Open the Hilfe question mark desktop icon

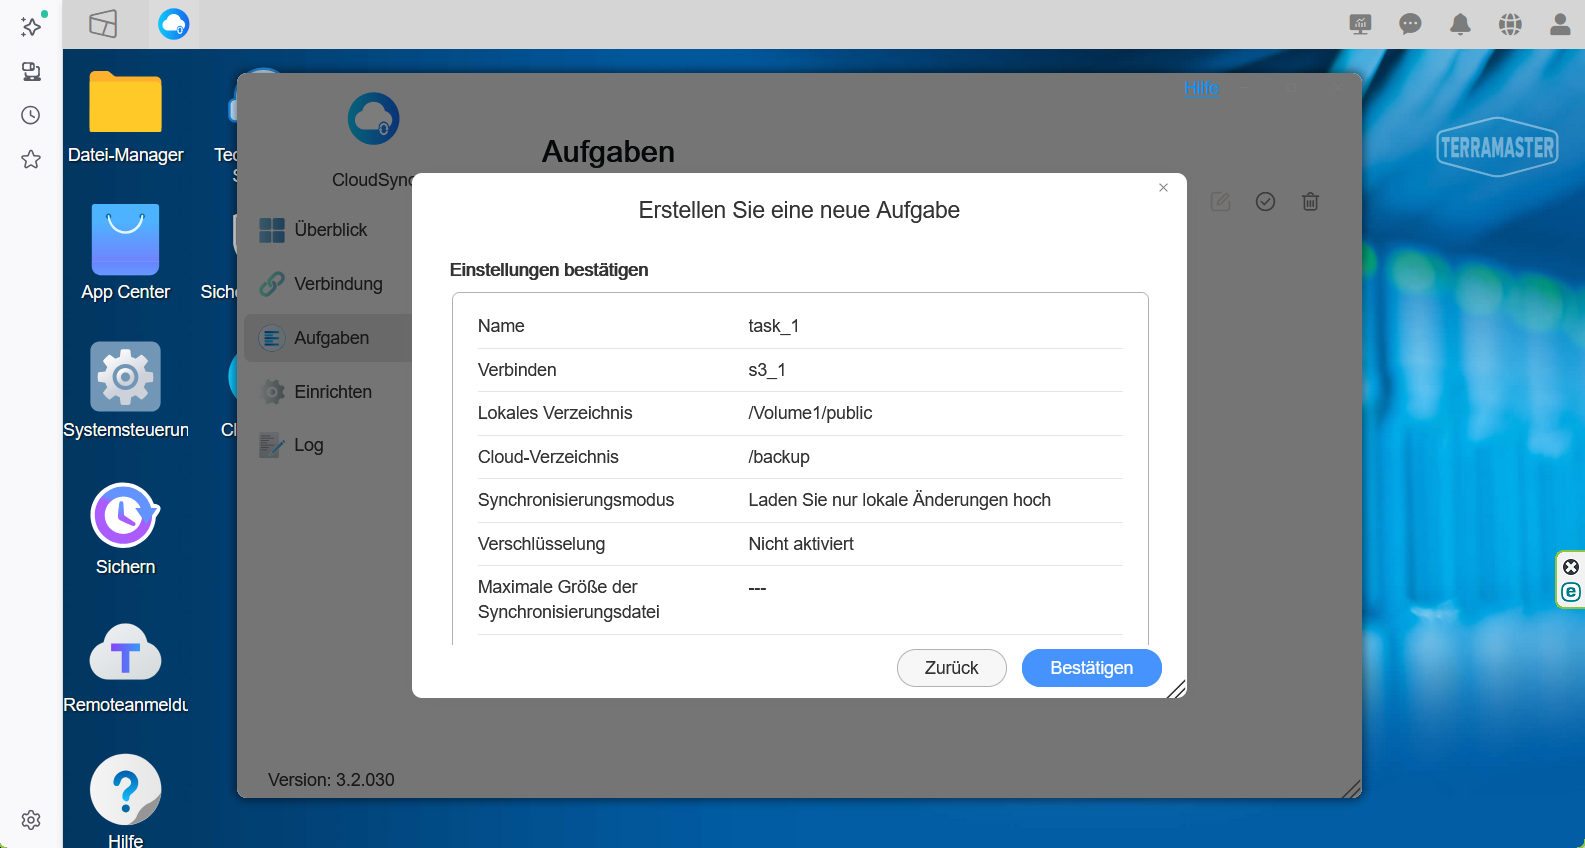click(x=125, y=800)
